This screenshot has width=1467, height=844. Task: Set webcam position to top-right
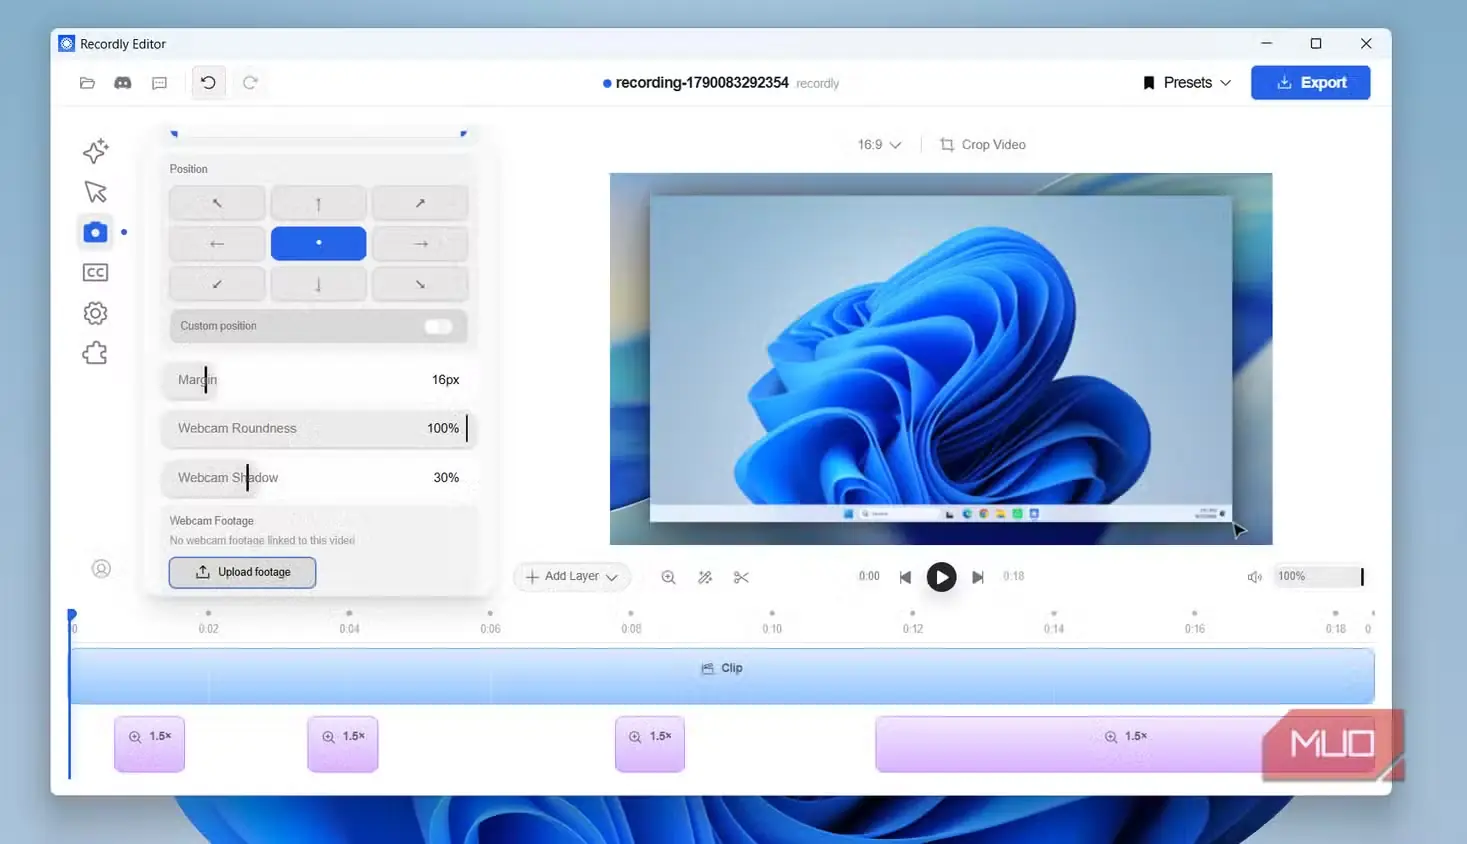click(420, 203)
